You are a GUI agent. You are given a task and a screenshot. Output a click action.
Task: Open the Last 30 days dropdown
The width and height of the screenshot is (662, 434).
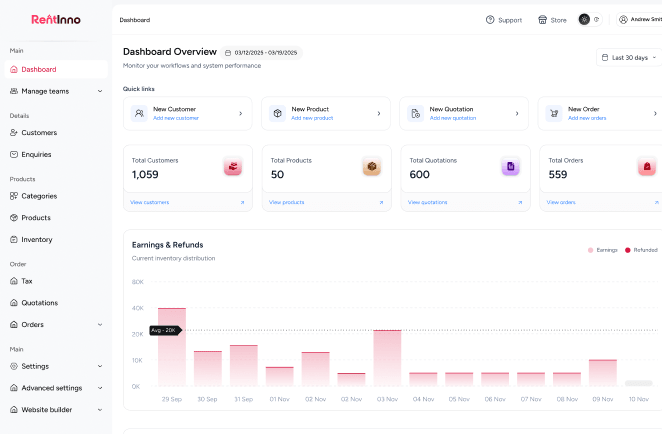click(x=629, y=57)
